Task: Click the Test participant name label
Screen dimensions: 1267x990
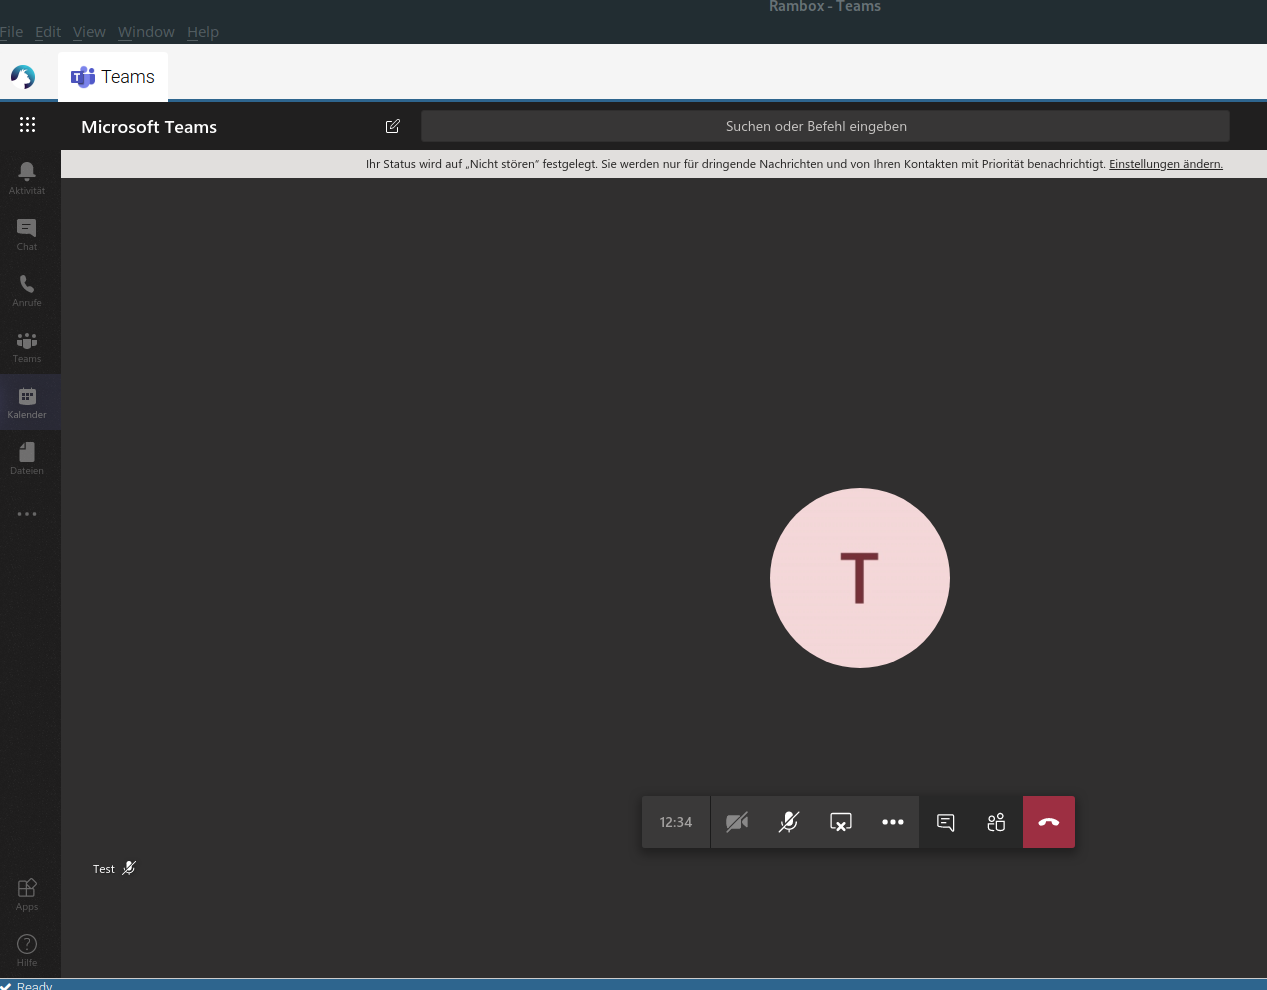Action: click(104, 869)
